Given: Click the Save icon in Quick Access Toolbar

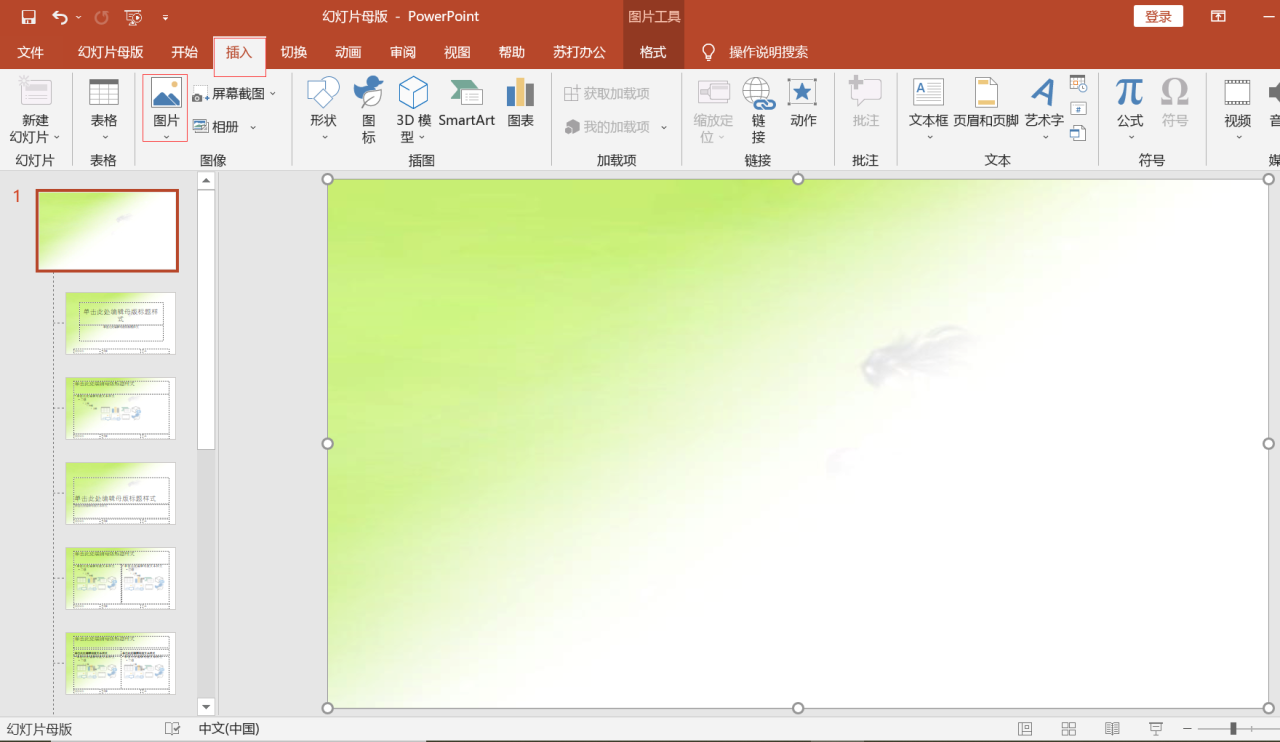Looking at the screenshot, I should (x=27, y=16).
